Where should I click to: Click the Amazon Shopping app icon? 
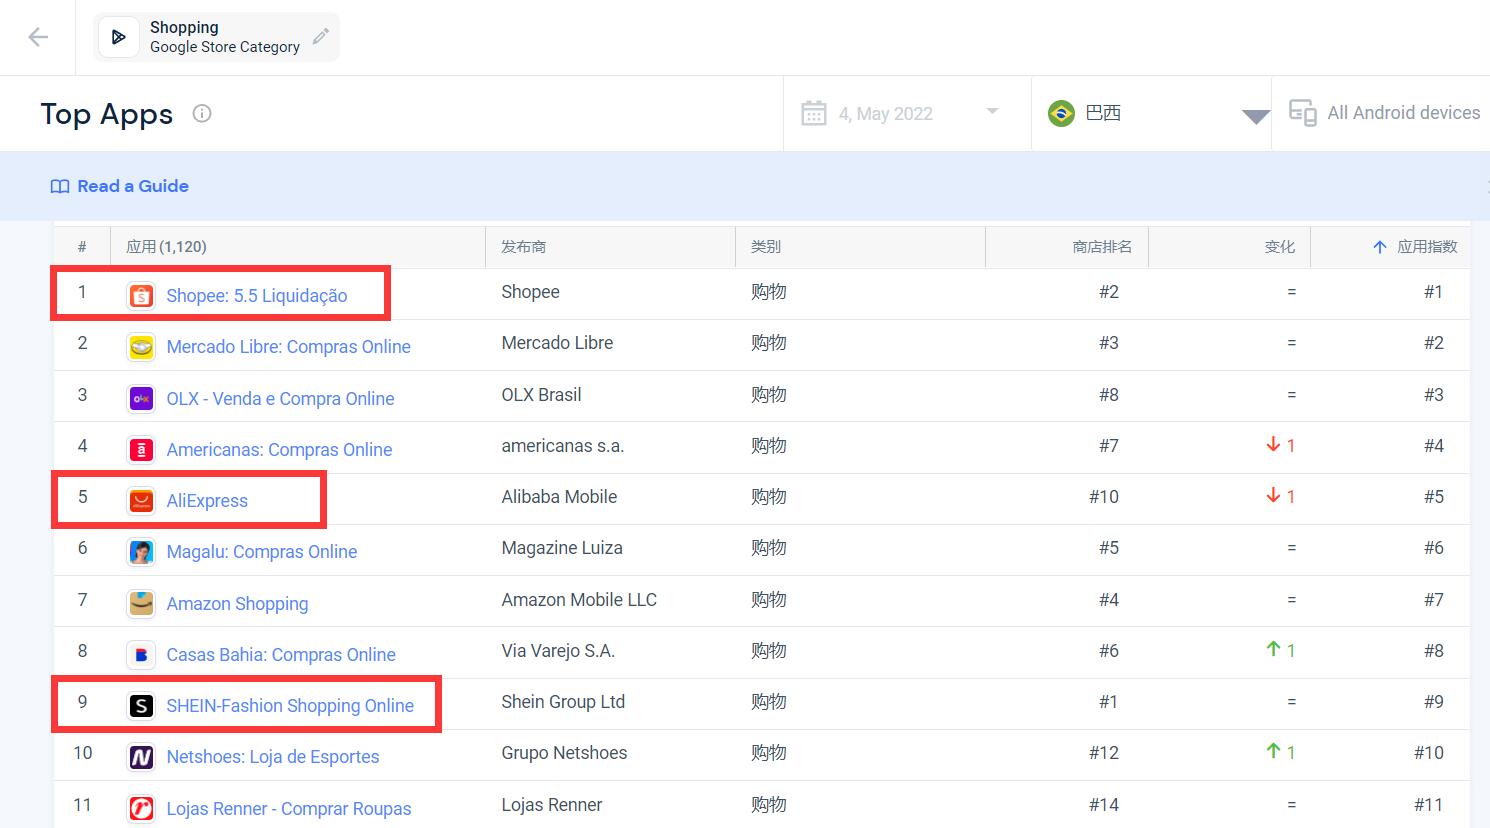[x=141, y=604]
